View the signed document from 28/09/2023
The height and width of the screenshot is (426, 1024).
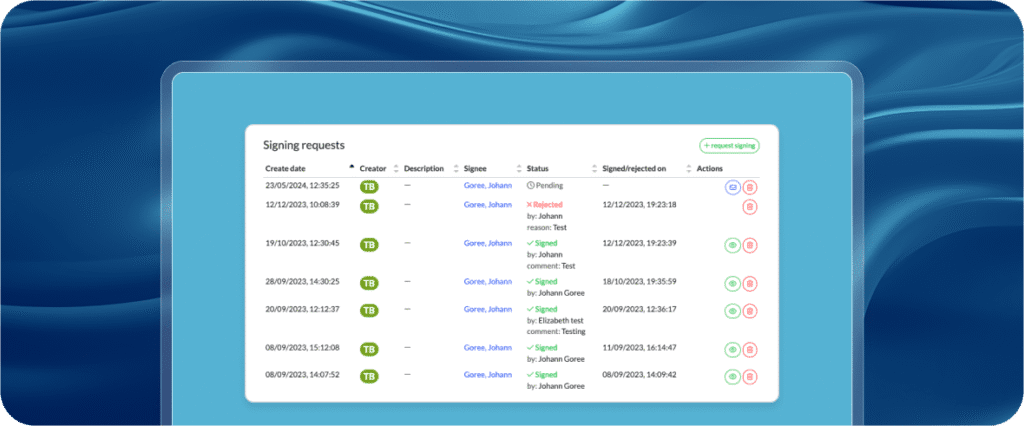pyautogui.click(x=733, y=283)
